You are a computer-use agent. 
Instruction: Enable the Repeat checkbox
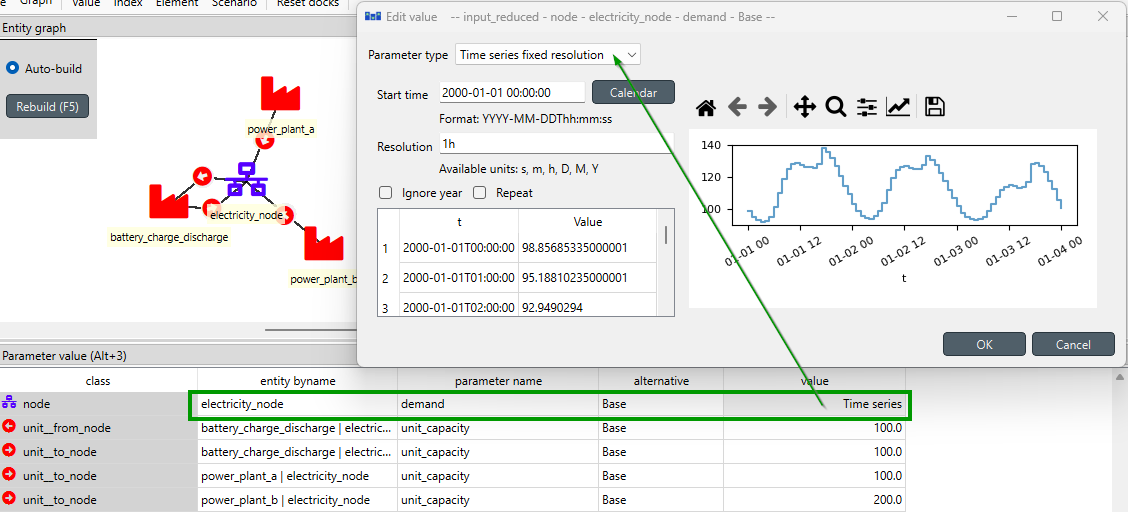pyautogui.click(x=480, y=193)
